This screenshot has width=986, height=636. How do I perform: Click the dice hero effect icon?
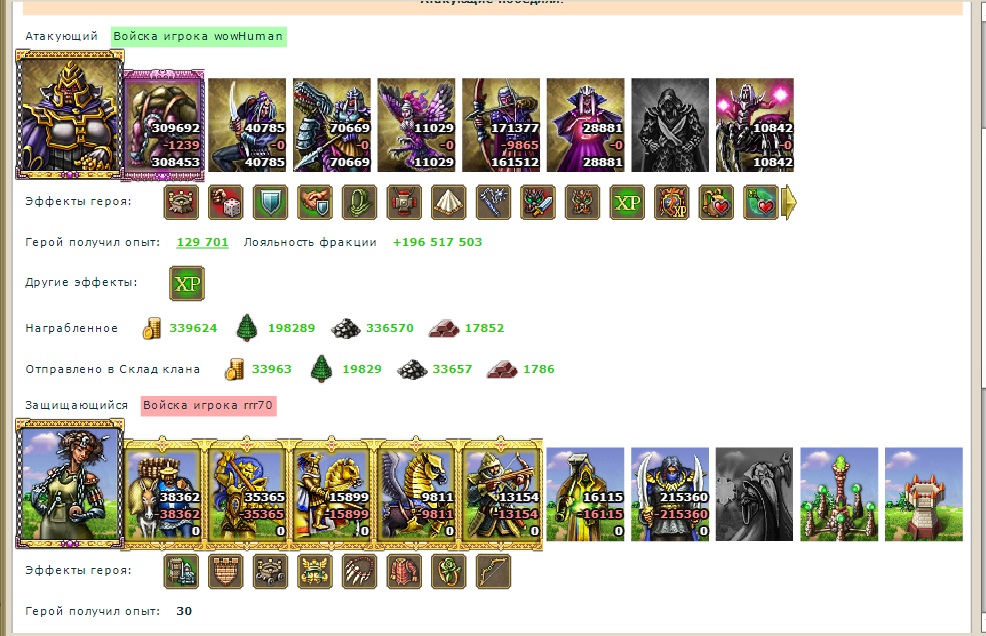click(226, 202)
